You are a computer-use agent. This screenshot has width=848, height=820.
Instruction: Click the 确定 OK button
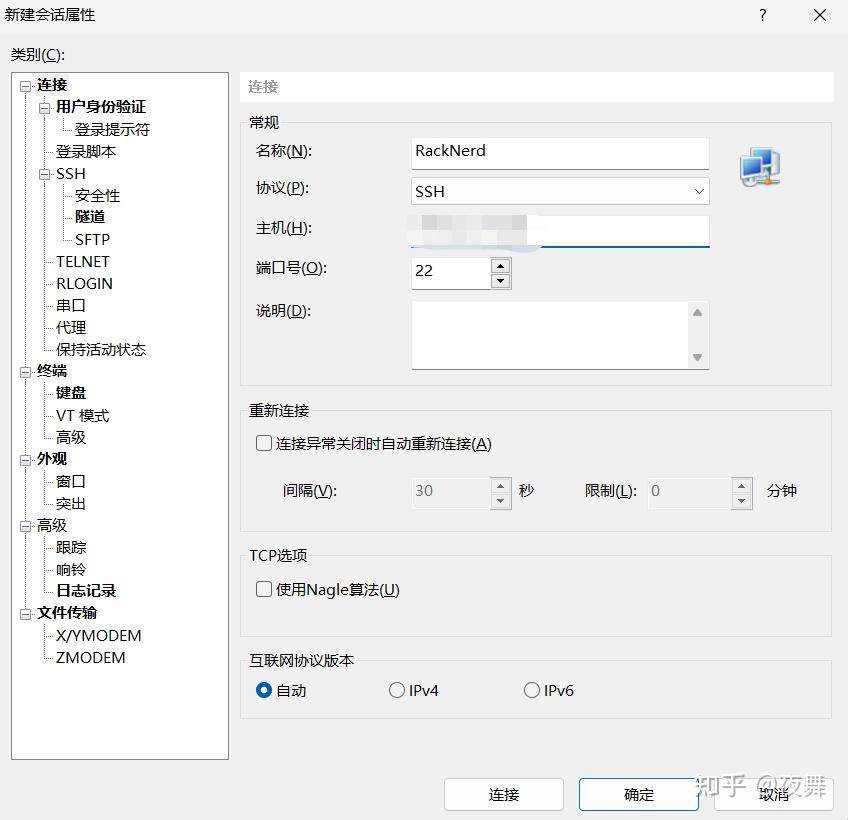click(x=639, y=794)
